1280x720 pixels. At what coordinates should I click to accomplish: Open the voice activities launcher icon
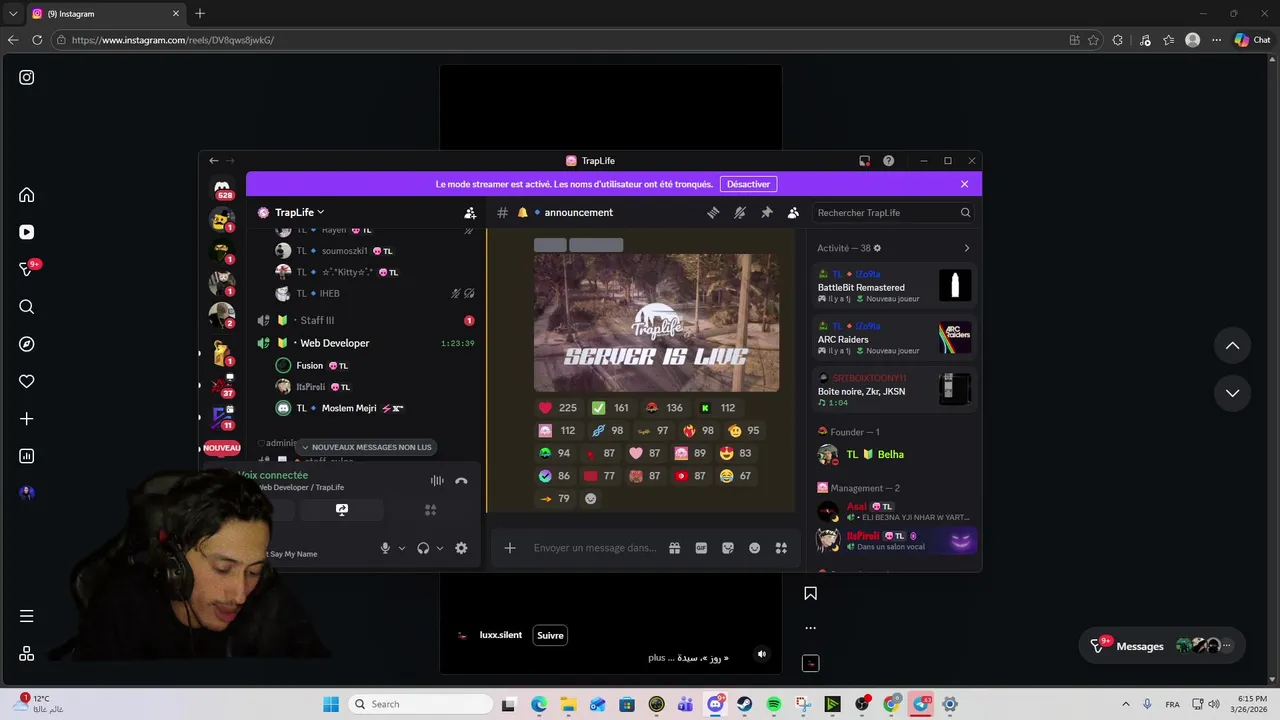point(430,510)
